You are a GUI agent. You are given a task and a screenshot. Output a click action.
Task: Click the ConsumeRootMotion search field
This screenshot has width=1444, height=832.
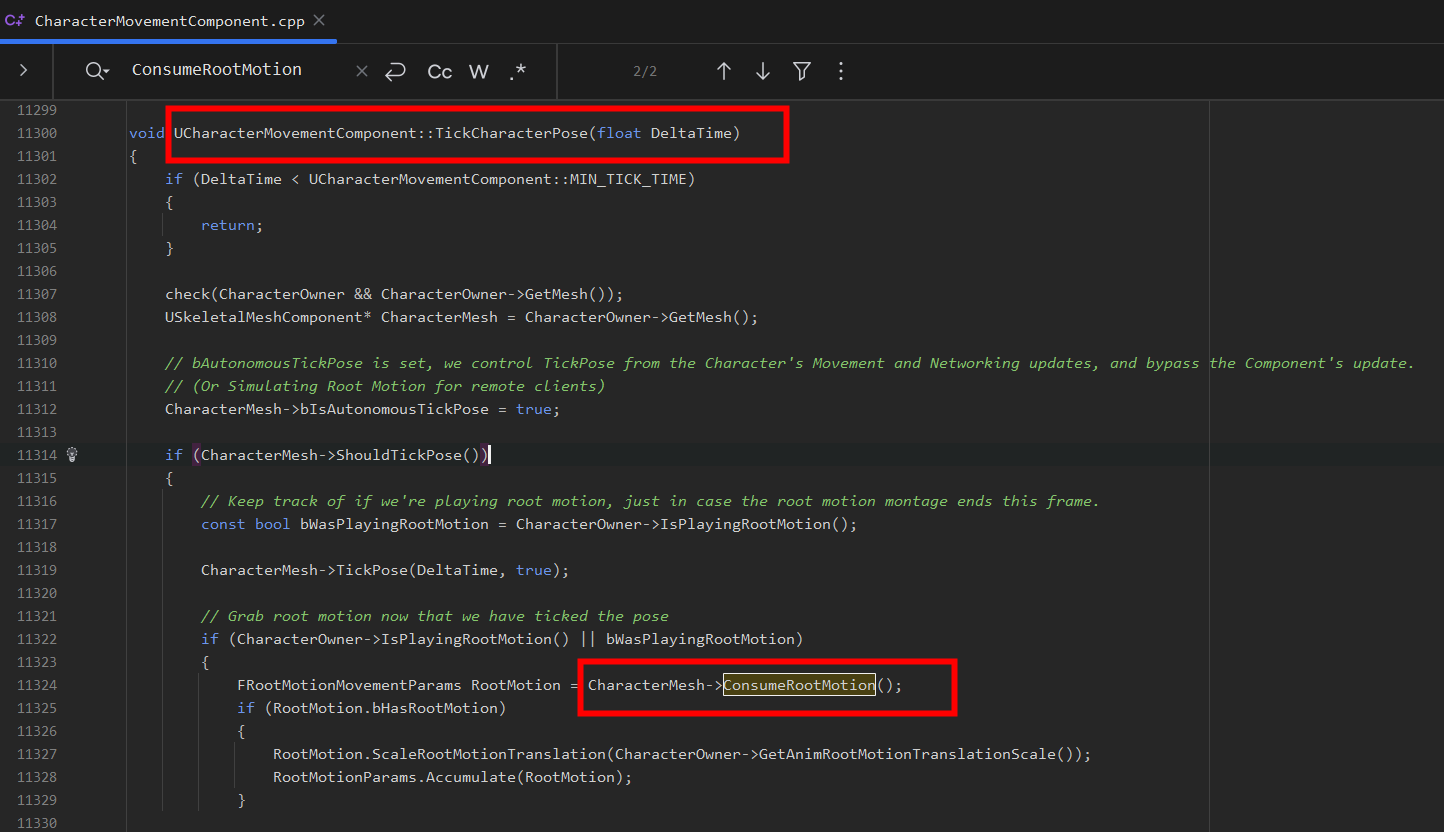(217, 70)
